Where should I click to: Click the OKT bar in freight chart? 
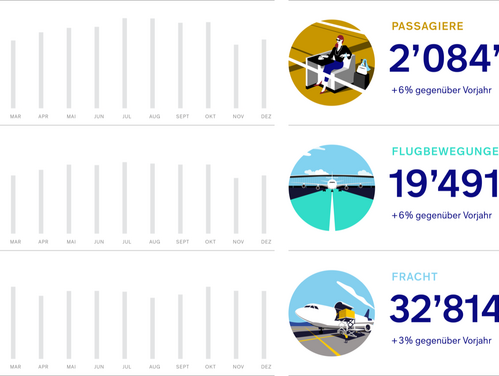[208, 323]
